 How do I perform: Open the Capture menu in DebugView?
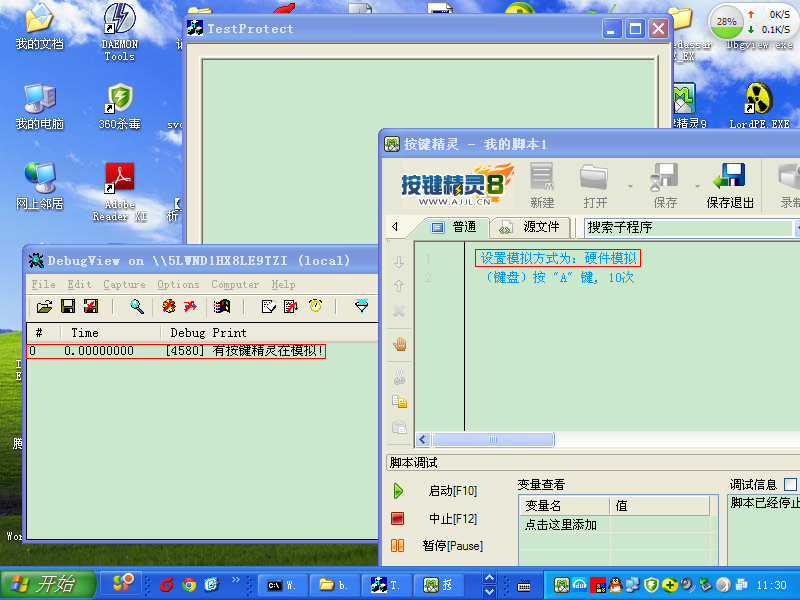tap(124, 285)
